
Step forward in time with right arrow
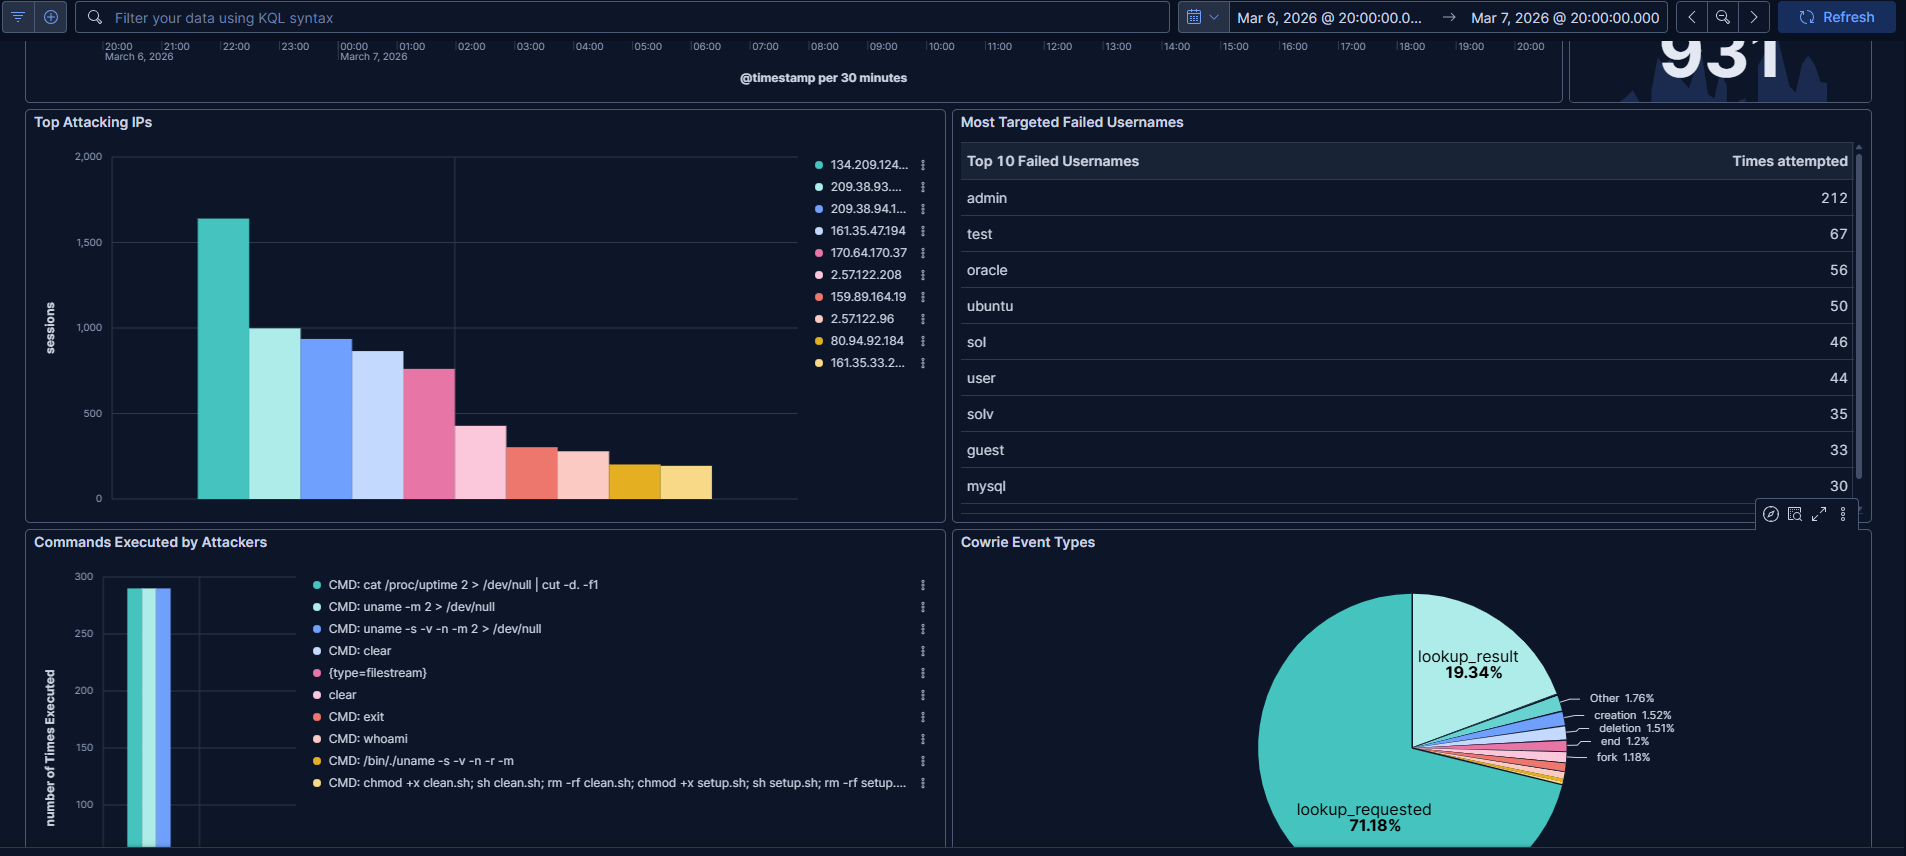[x=1754, y=17]
